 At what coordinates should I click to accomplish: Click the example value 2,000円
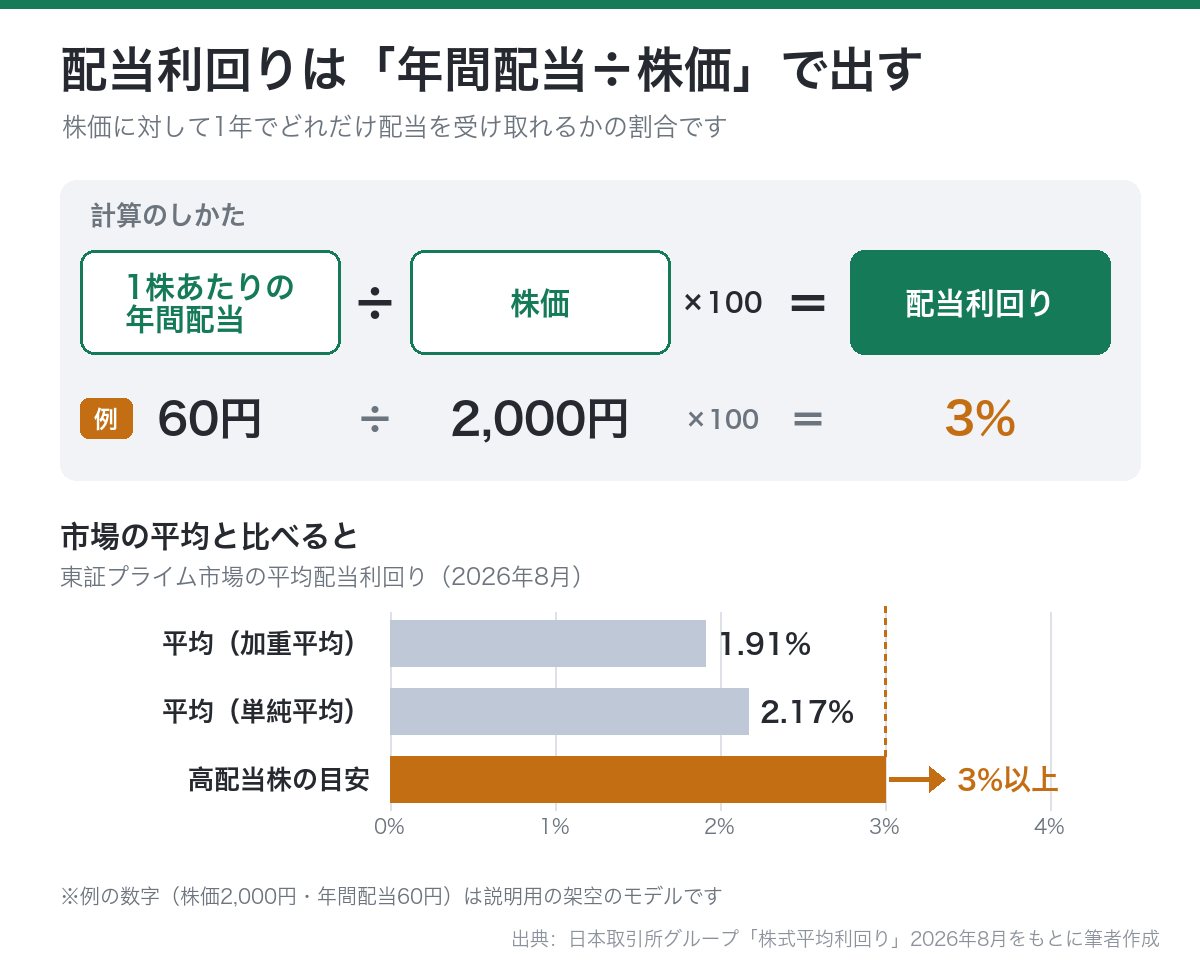click(540, 419)
